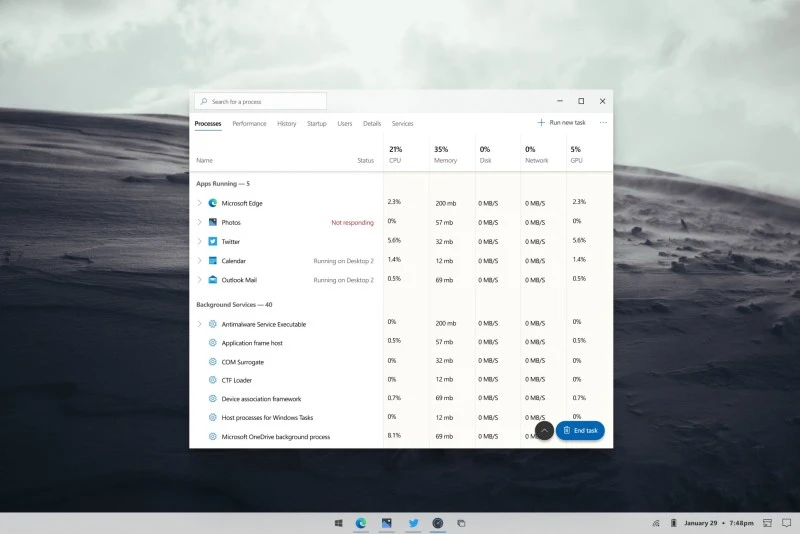The width and height of the screenshot is (800, 534).
Task: Click the Run new task button
Action: (x=562, y=123)
